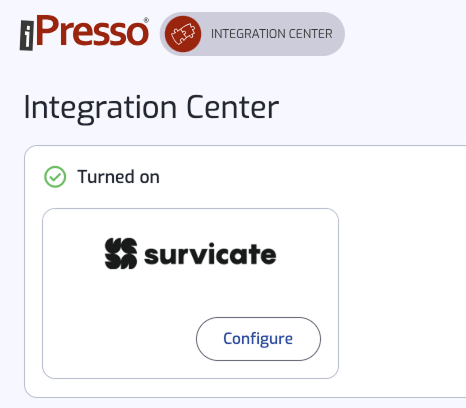Open Survicate settings with Configure button
The width and height of the screenshot is (466, 408).
(x=258, y=339)
